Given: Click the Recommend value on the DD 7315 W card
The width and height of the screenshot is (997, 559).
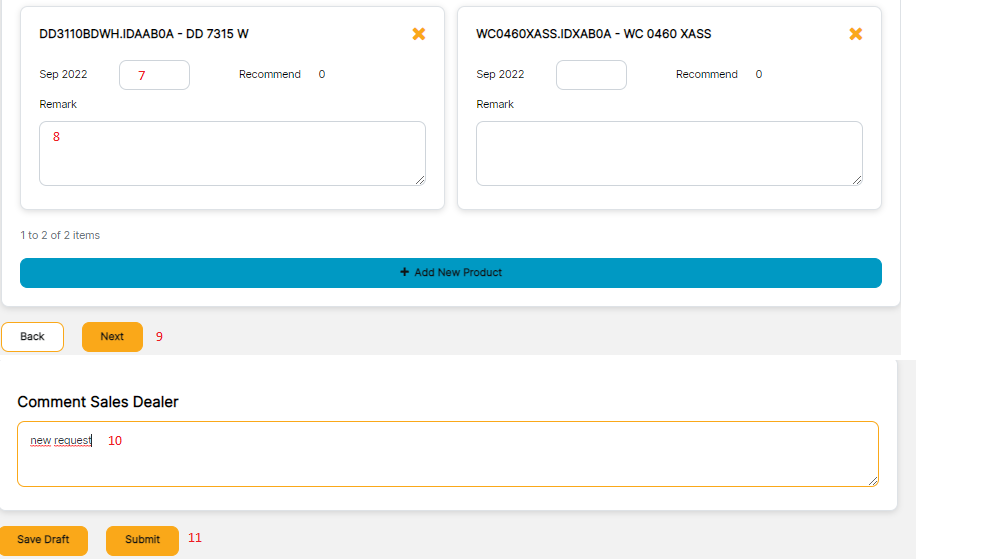Looking at the screenshot, I should click(322, 74).
